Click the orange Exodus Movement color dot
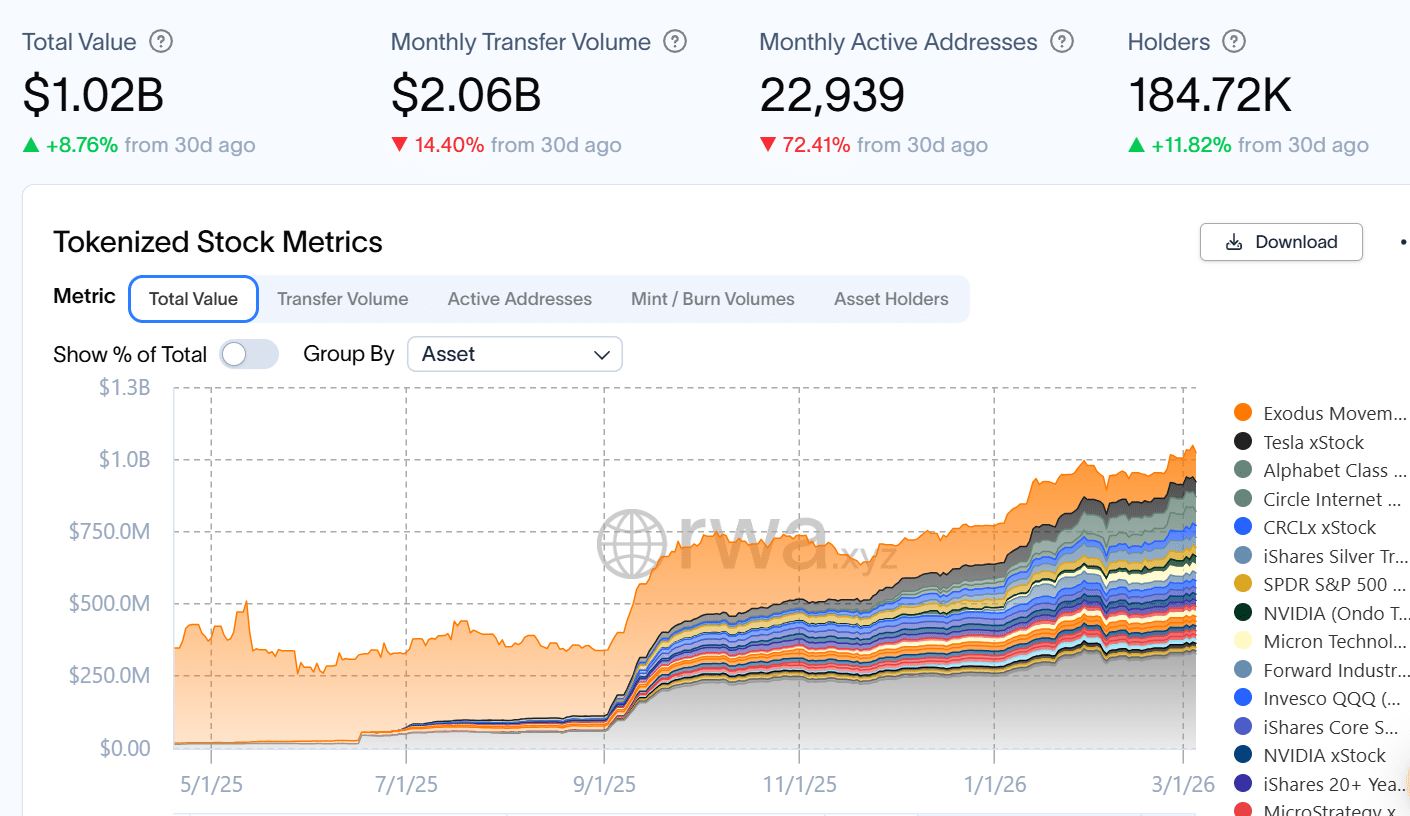1410x816 pixels. (1243, 413)
